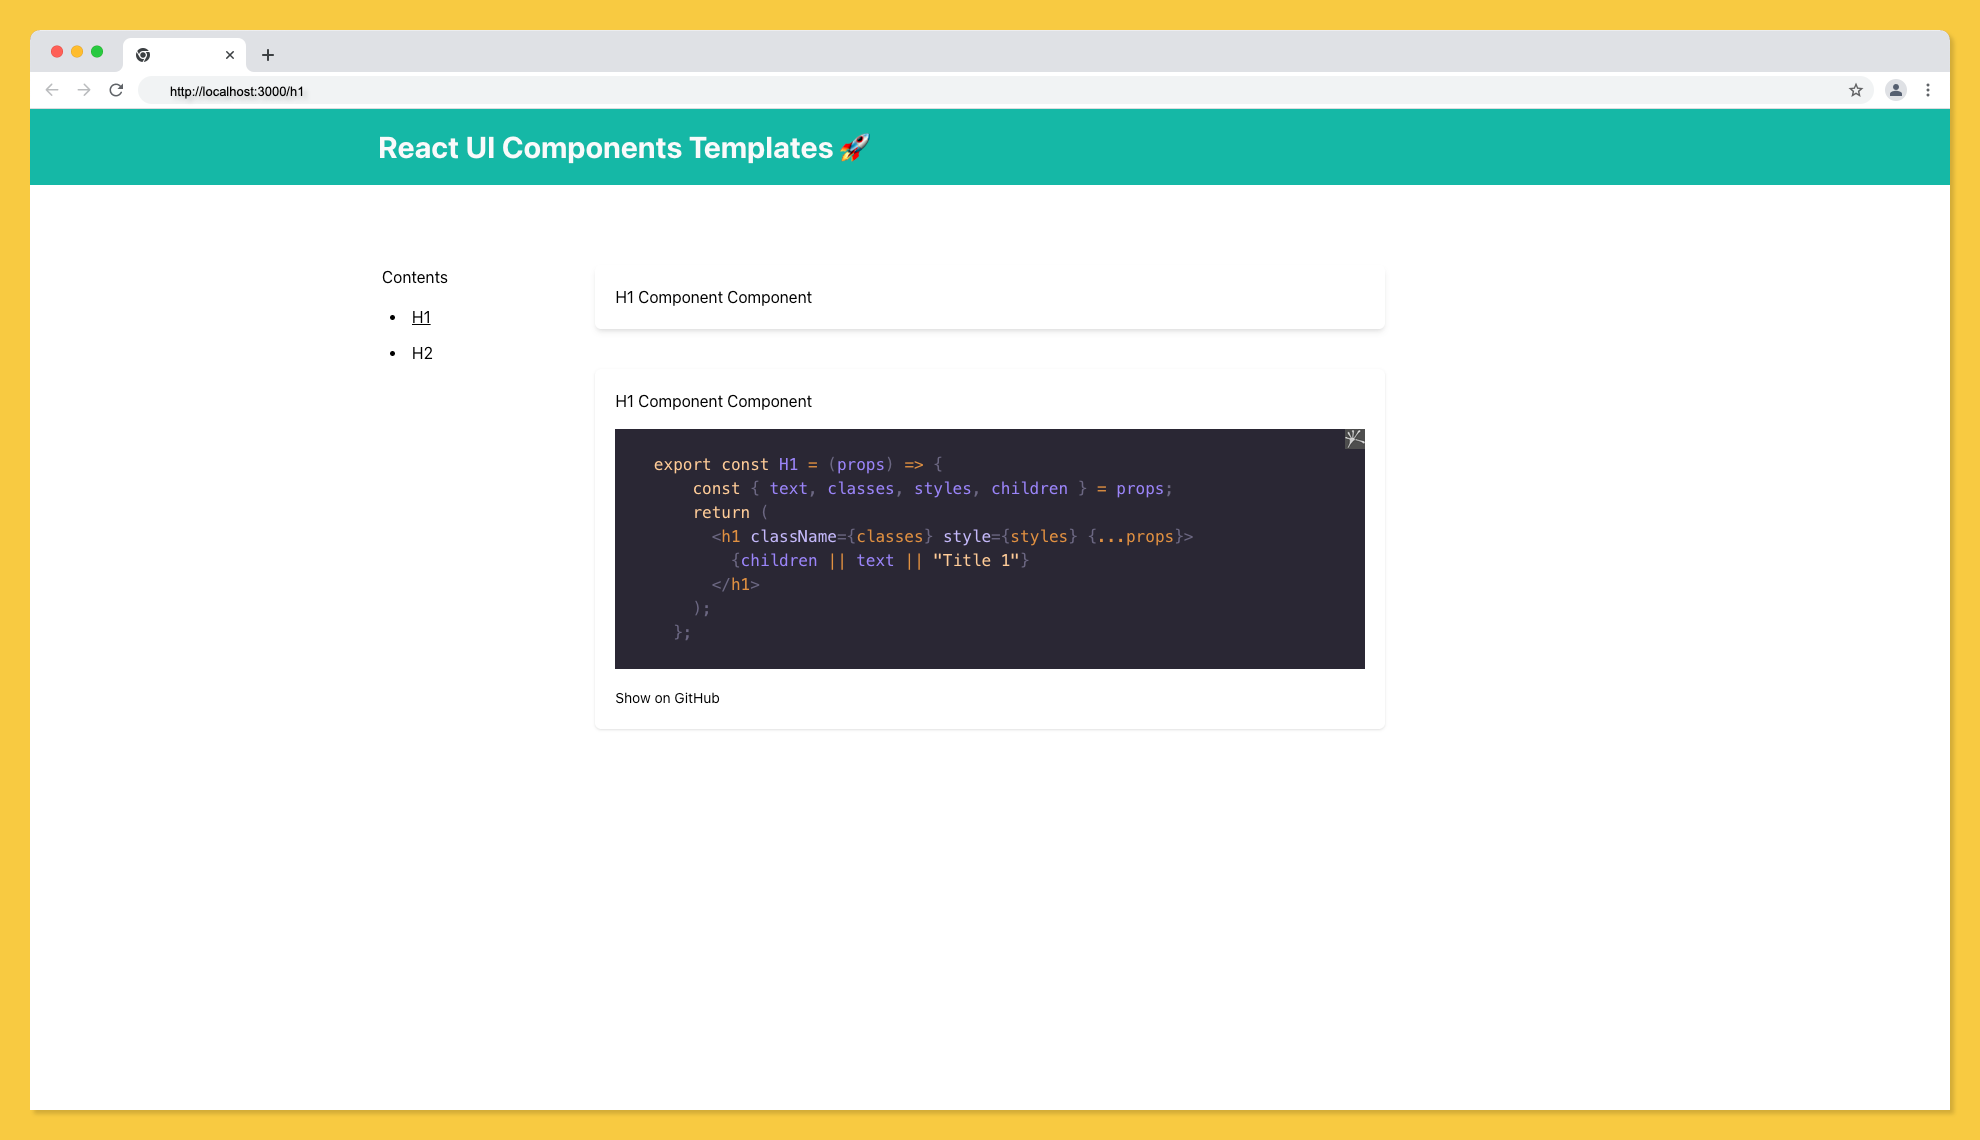Click the copy code icon on the snippet

1354,439
